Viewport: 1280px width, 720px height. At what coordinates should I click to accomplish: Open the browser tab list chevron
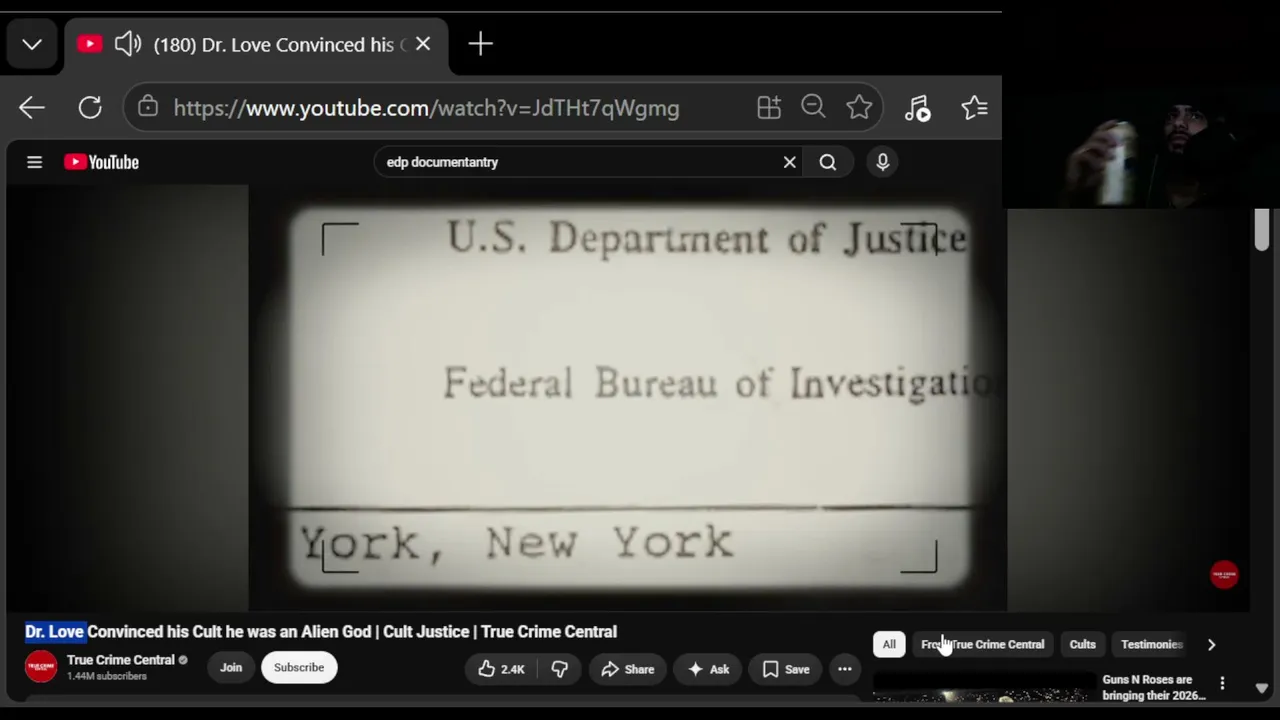tap(32, 44)
